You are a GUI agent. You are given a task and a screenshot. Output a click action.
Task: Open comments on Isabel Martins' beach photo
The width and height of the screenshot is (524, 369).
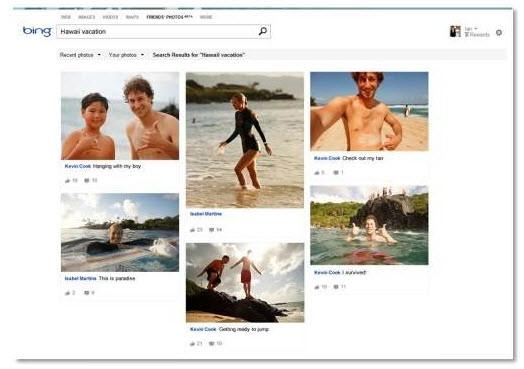(212, 230)
